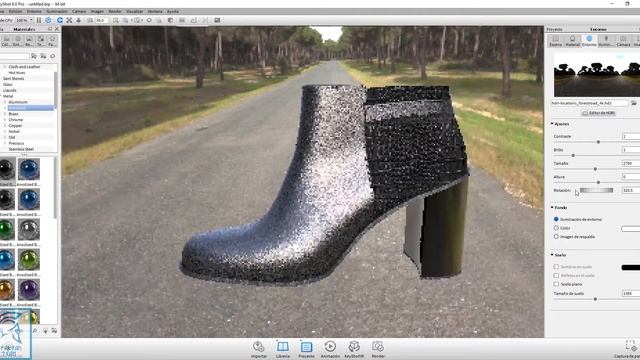Expand the Chrome folder in the materials tree
The image size is (640, 360).
[5, 120]
